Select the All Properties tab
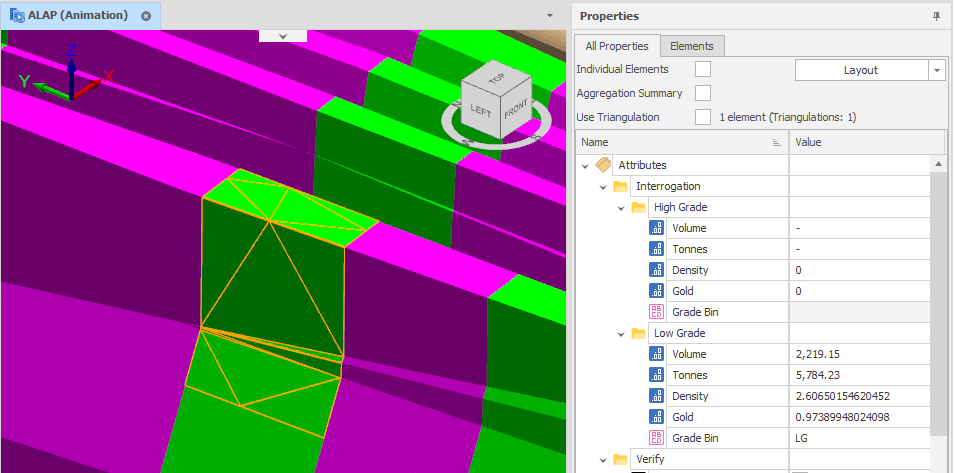The width and height of the screenshot is (955, 473). 617,46
